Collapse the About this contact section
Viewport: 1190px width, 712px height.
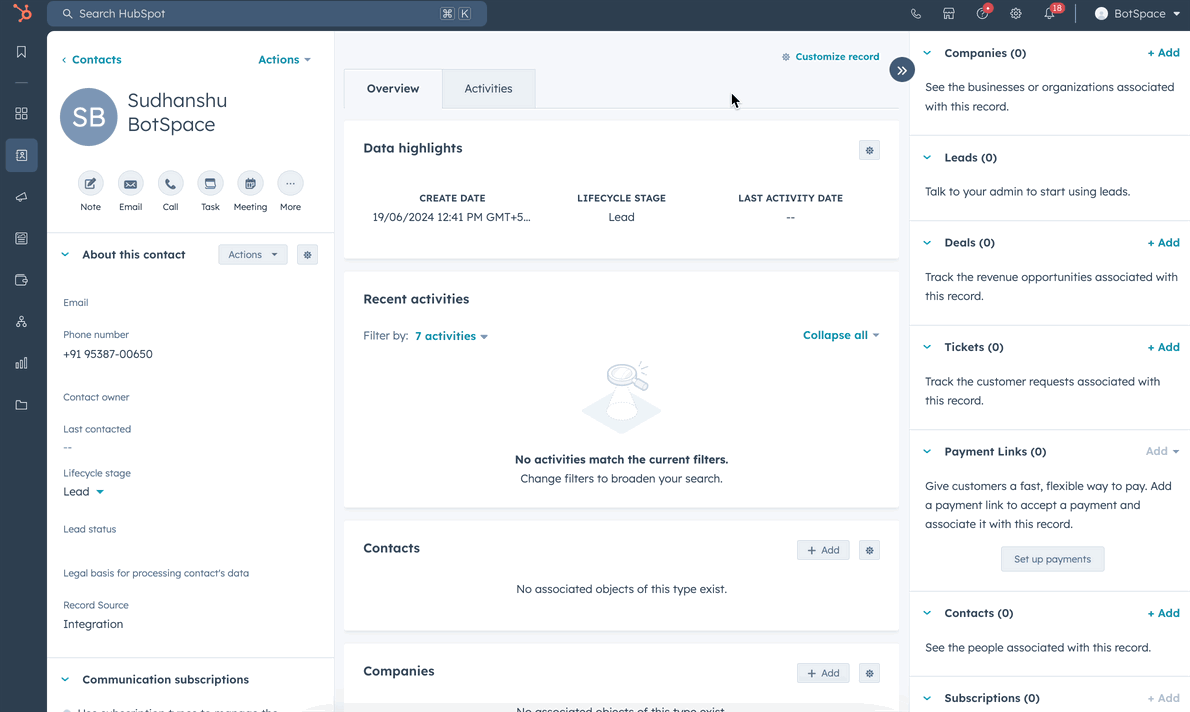pyautogui.click(x=65, y=255)
